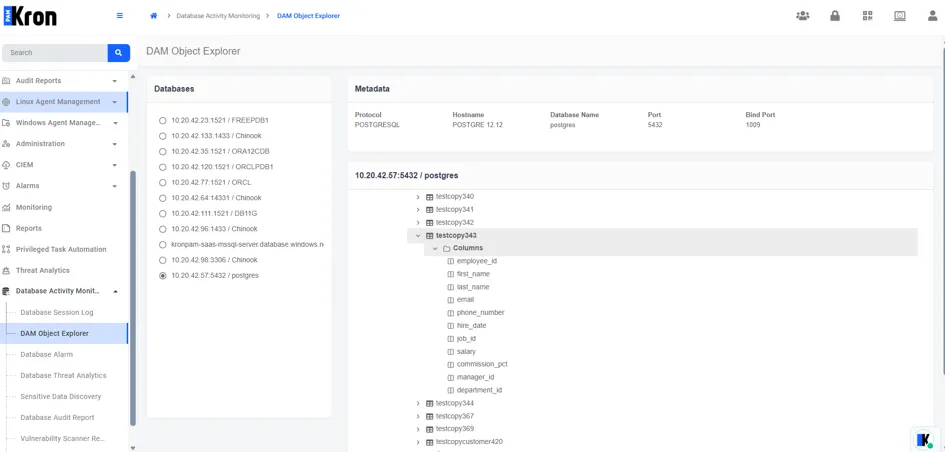This screenshot has width=945, height=452.
Task: Expand the testcopy341 table node
Action: [418, 210]
